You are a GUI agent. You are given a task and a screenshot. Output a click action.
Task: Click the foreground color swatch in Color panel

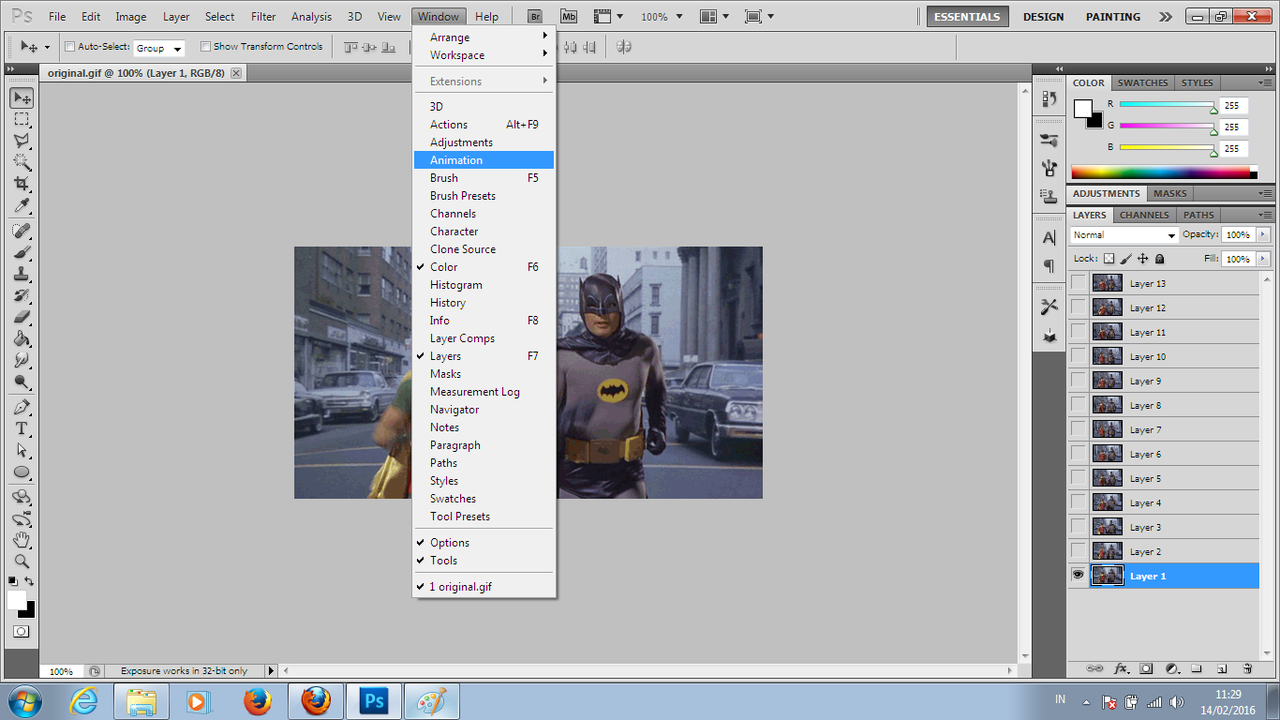1083,108
